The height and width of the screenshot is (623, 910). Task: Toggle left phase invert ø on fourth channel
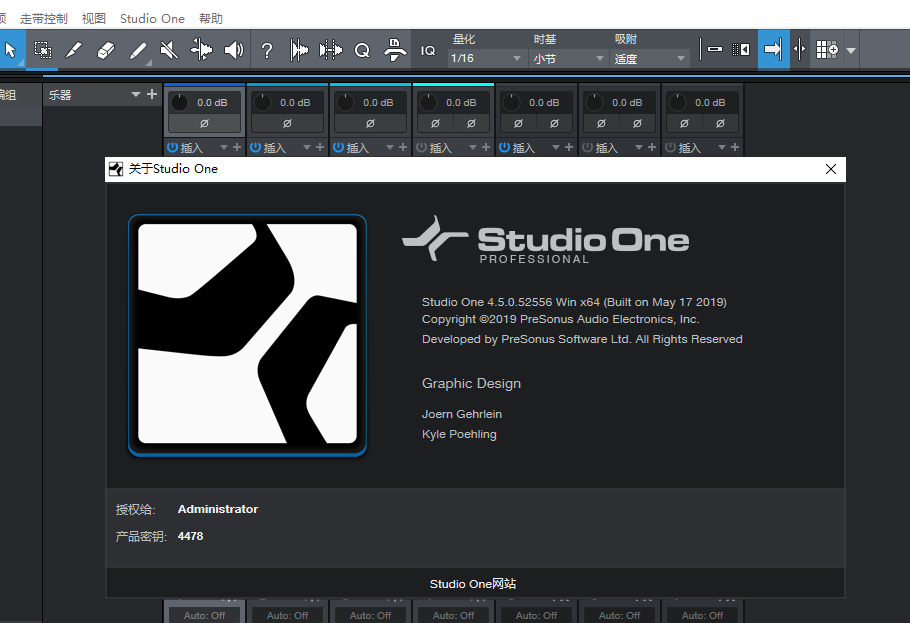click(435, 123)
